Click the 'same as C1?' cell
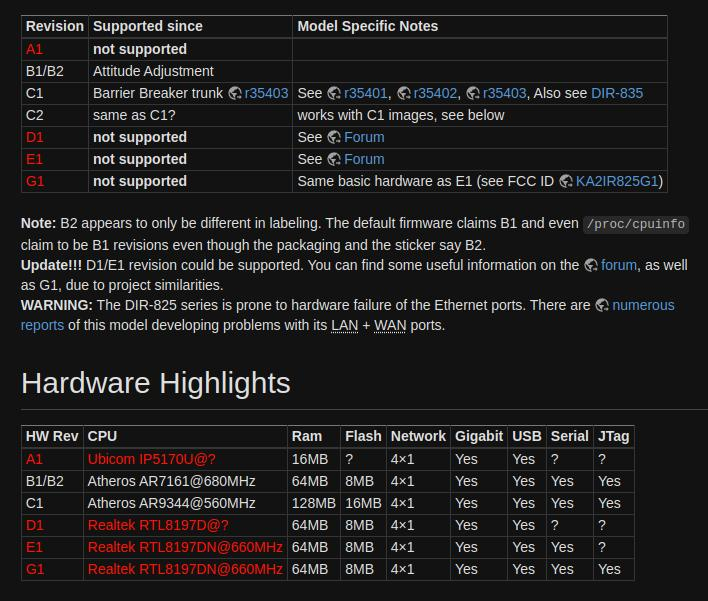The image size is (708, 601). click(x=191, y=115)
